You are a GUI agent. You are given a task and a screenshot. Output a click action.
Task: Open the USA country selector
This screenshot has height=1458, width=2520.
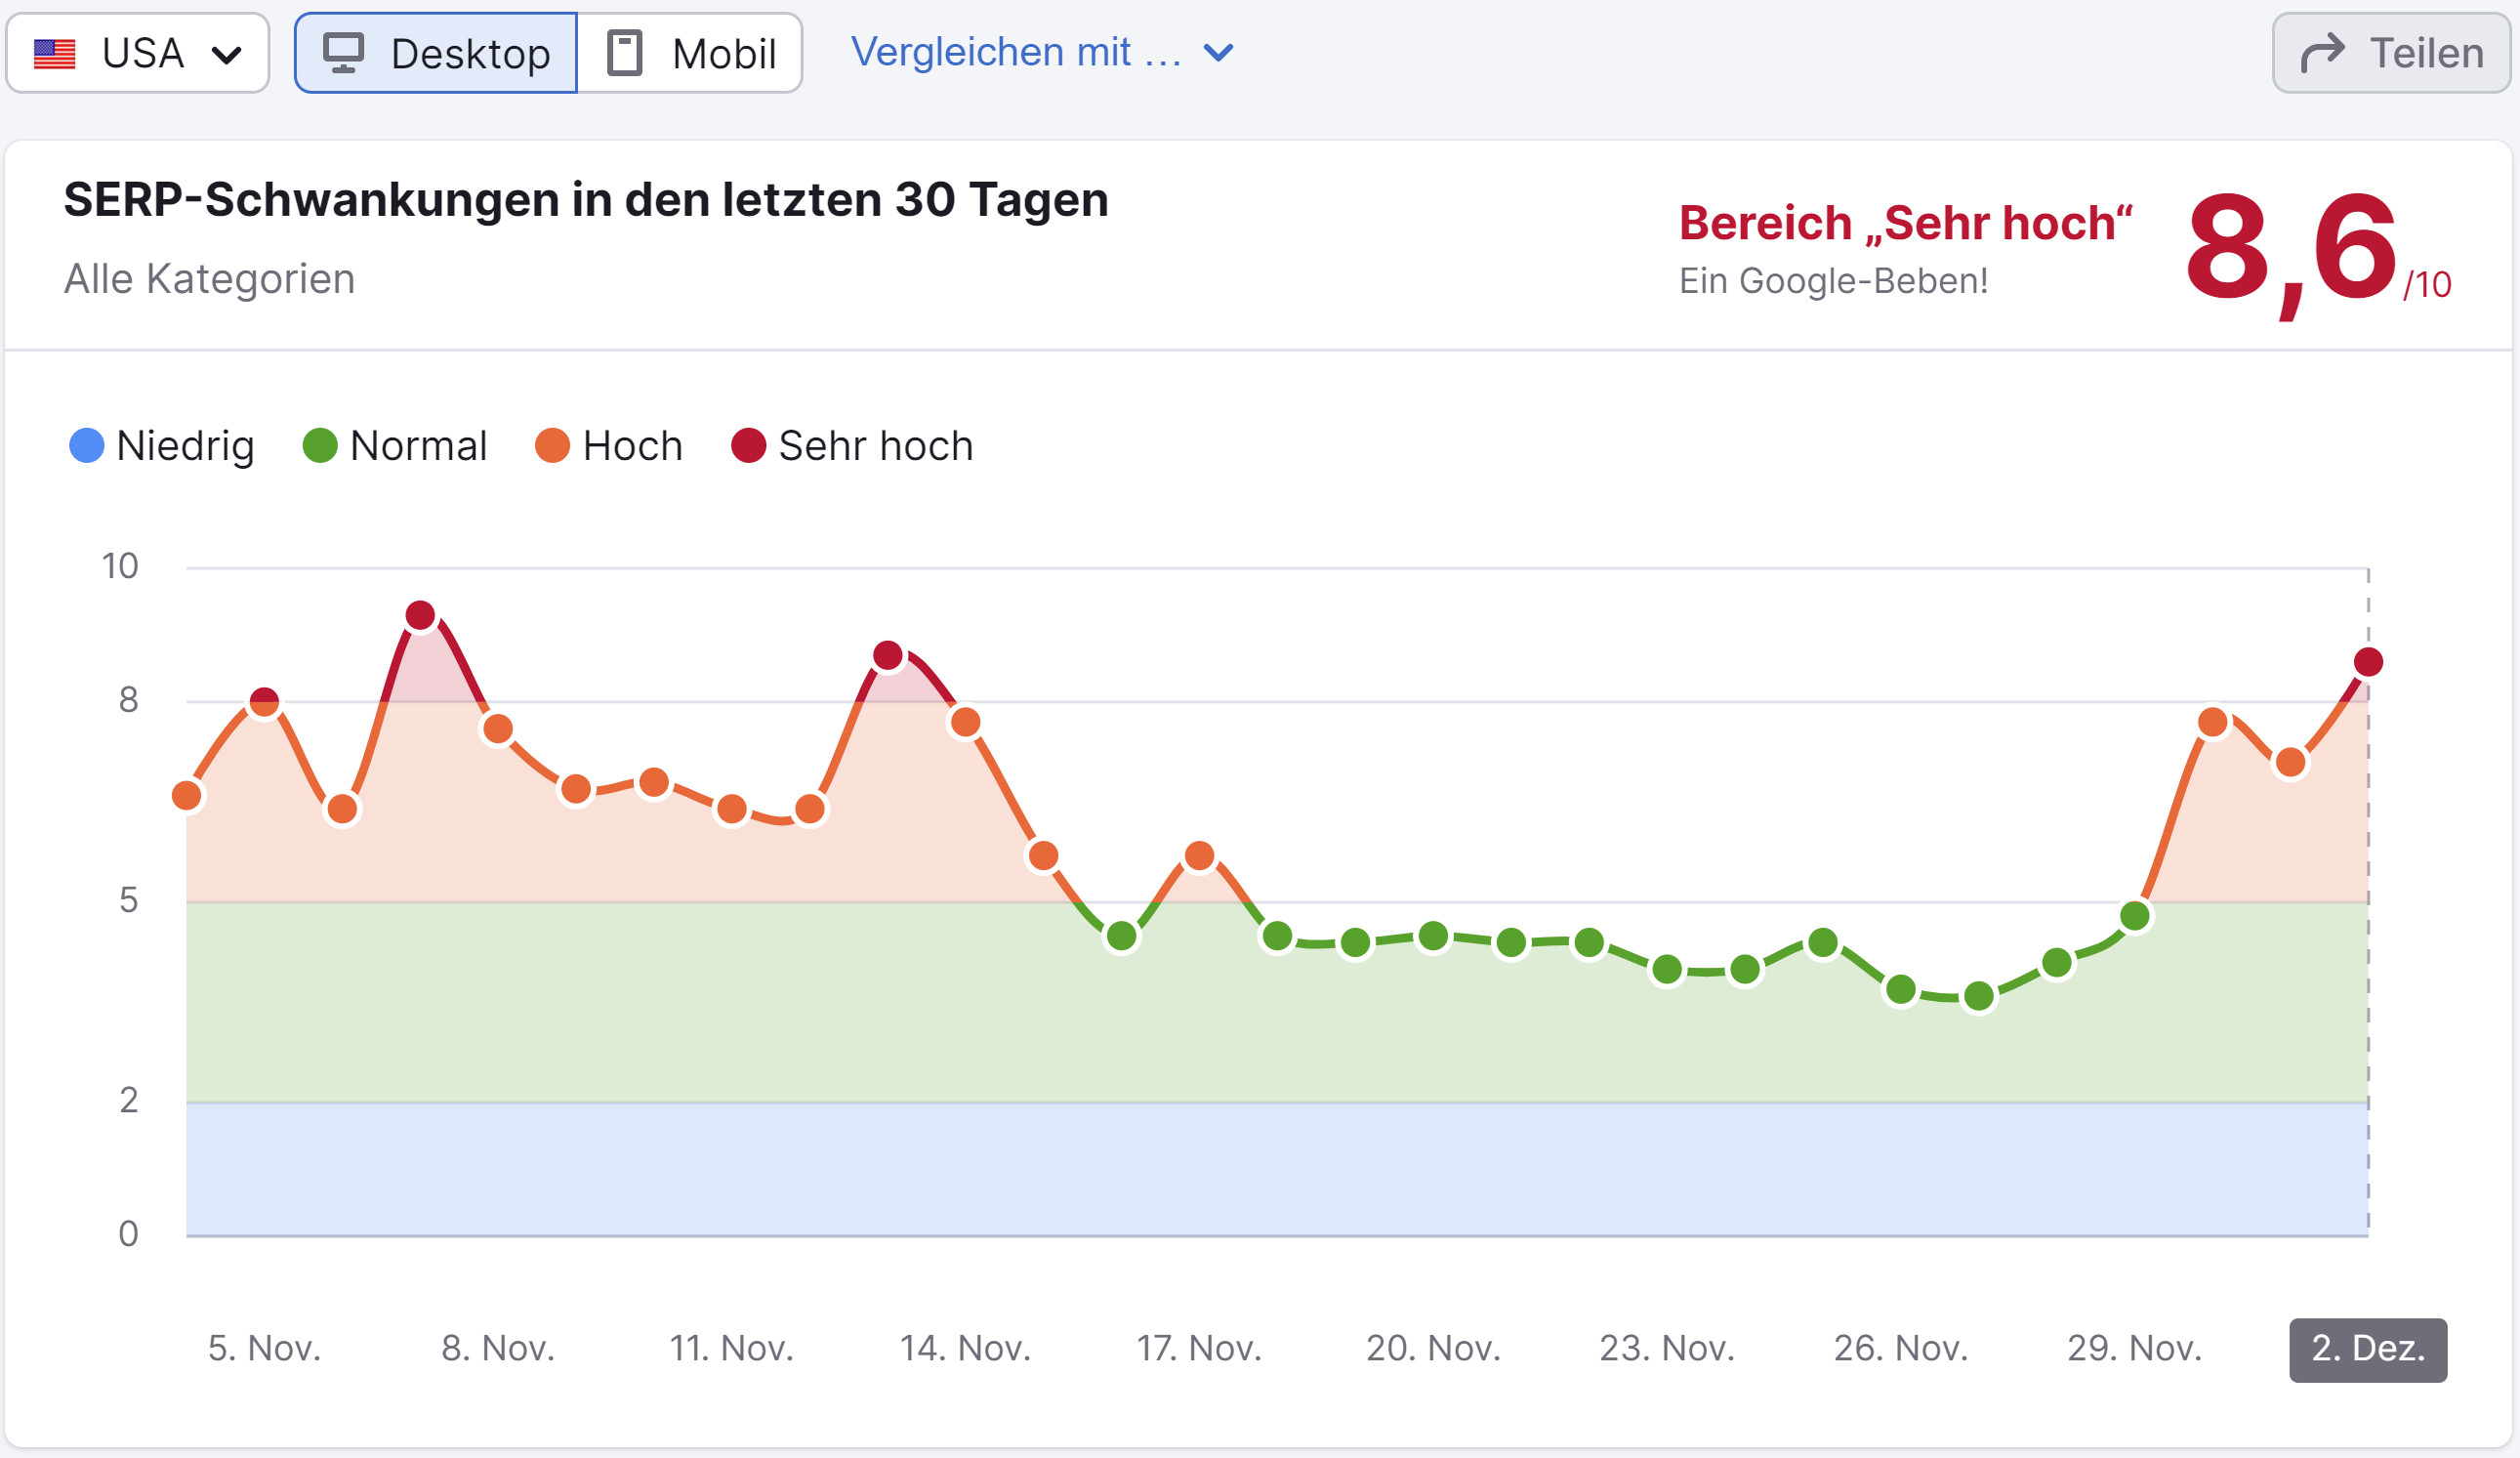(x=138, y=52)
